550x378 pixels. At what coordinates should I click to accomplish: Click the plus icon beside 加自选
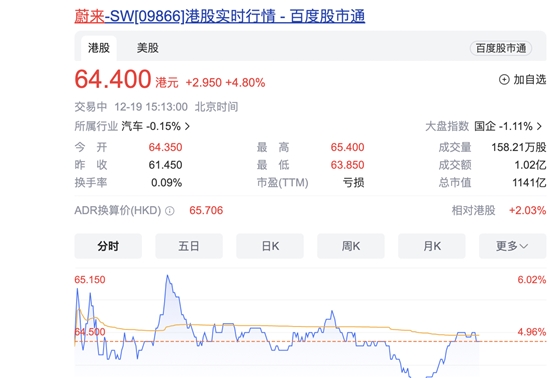[x=504, y=80]
